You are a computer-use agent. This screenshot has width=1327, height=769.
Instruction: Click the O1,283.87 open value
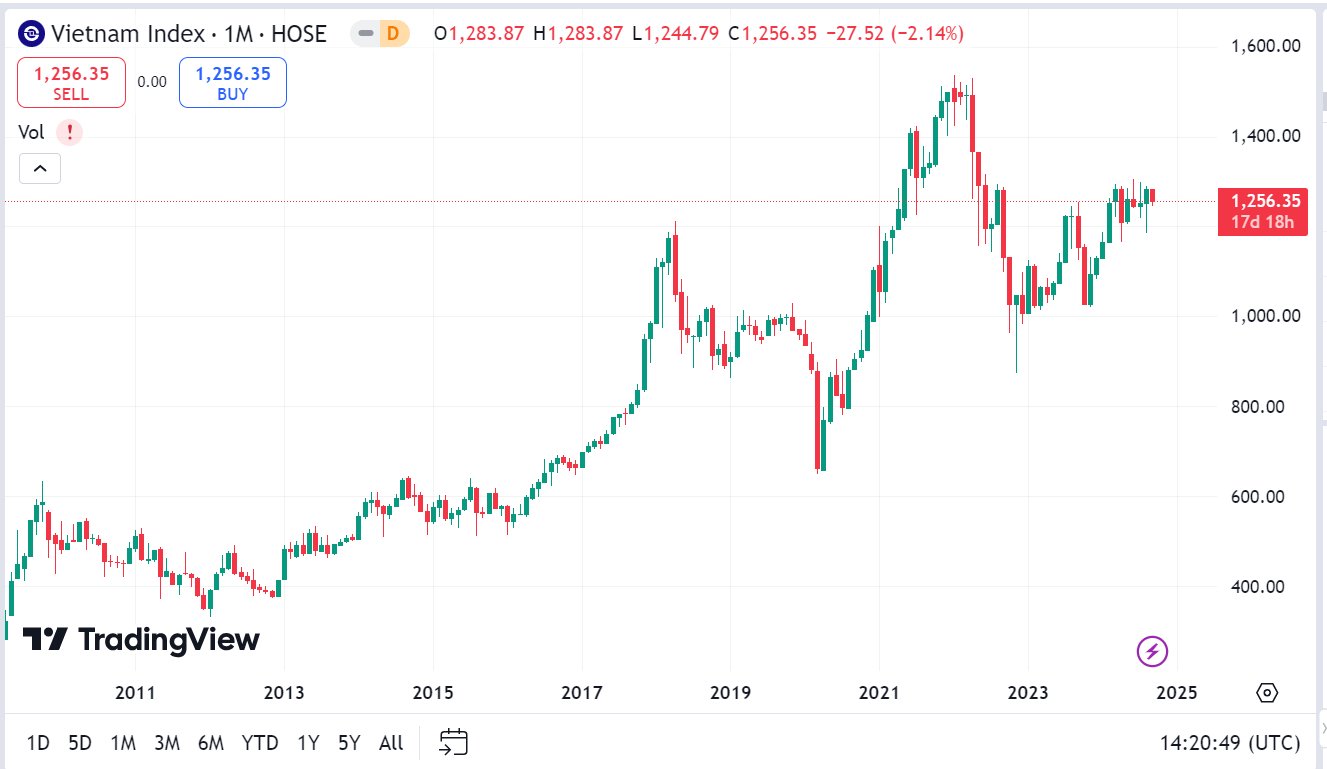pyautogui.click(x=479, y=34)
